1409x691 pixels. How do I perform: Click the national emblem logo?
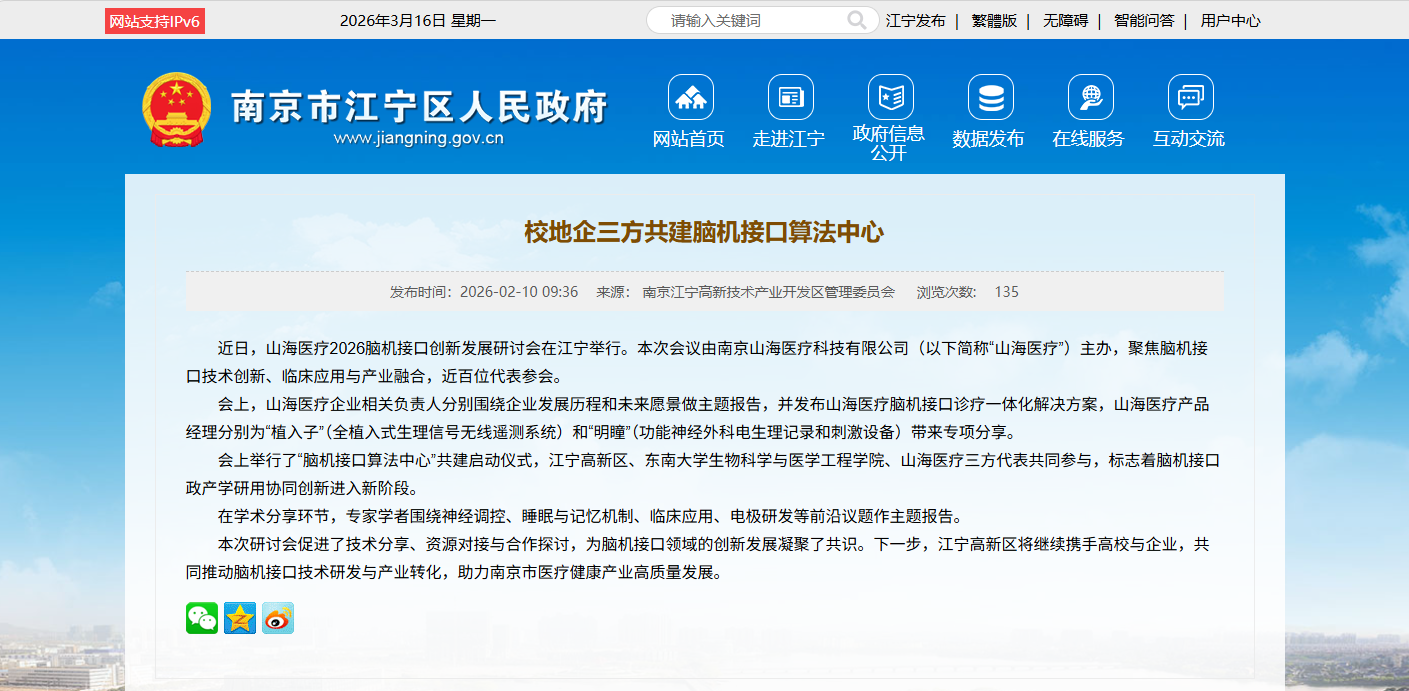(x=179, y=111)
